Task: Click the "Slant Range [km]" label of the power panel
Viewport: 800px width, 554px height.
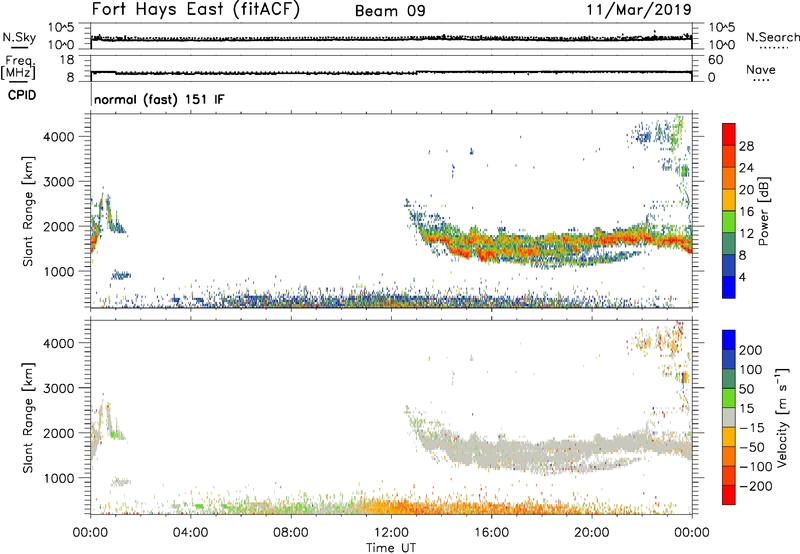Action: 28,211
